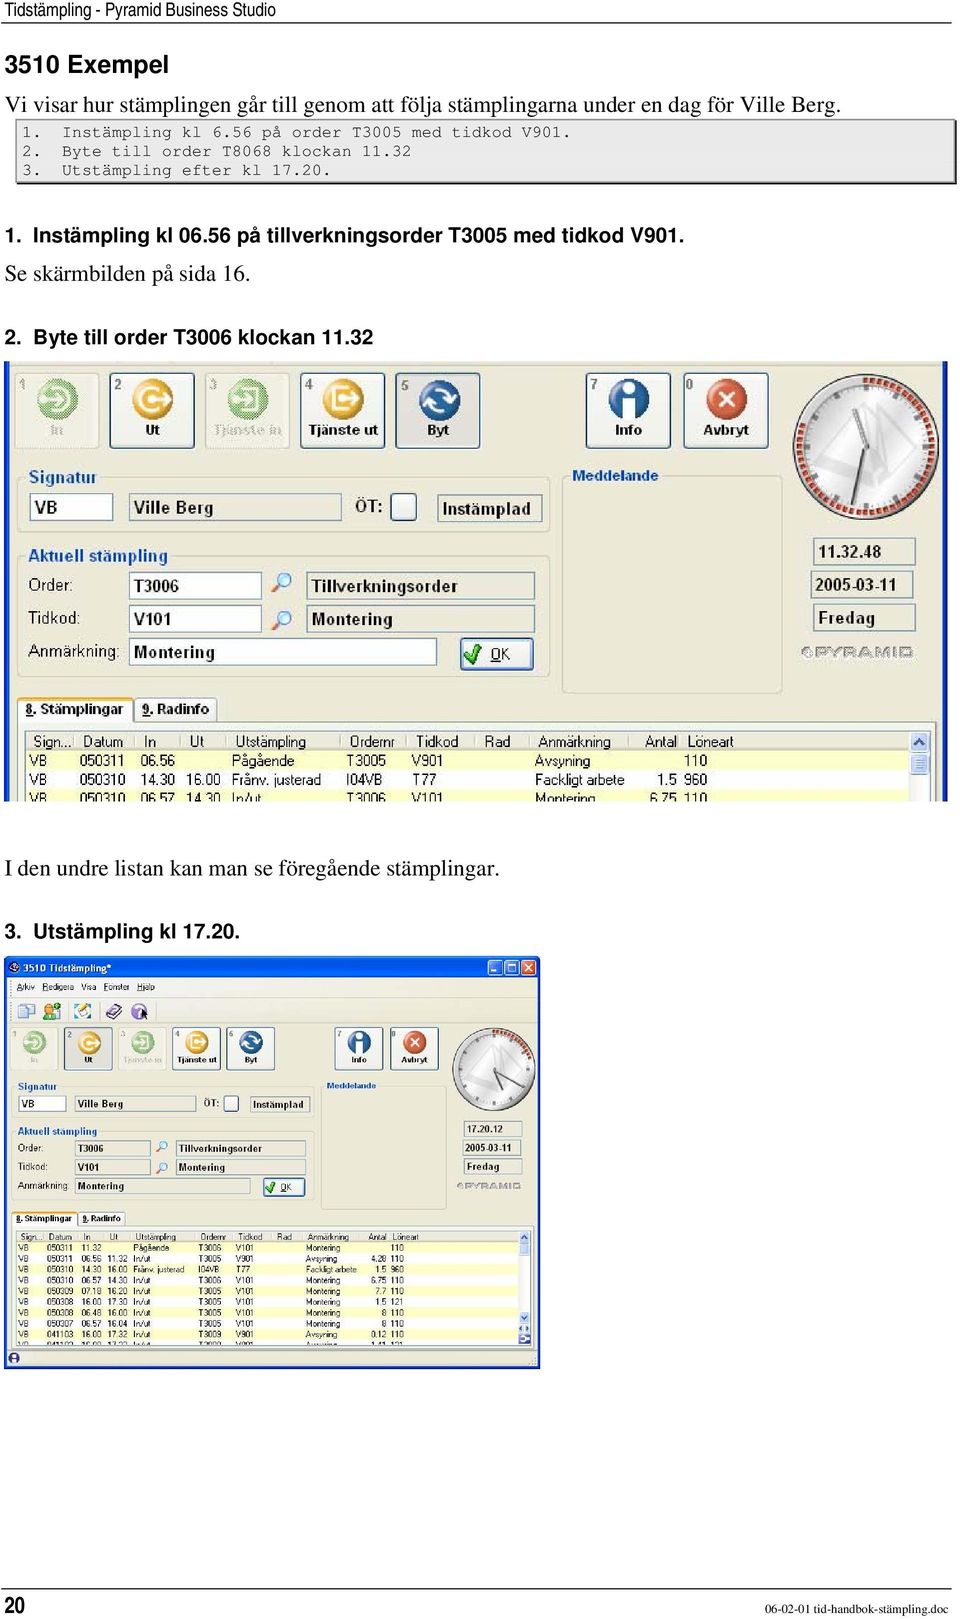Open the Arkiv menu
The height and width of the screenshot is (1619, 960).
[x=26, y=987]
